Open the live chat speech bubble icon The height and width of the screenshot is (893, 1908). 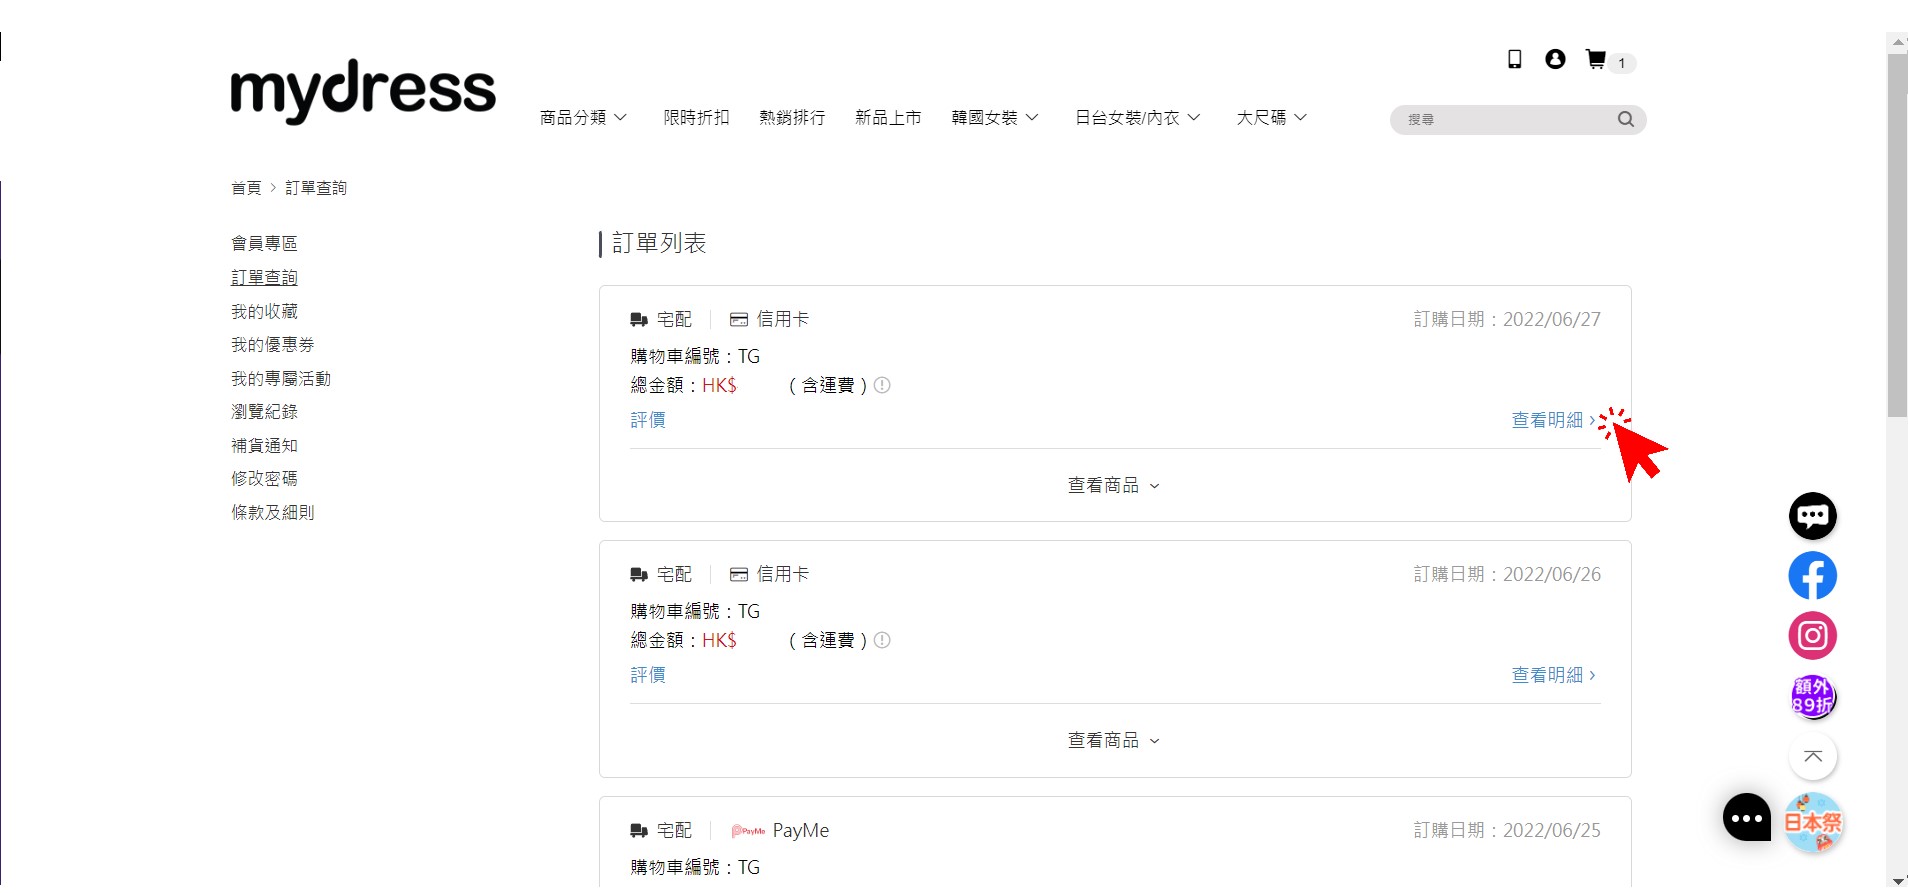[x=1812, y=516]
